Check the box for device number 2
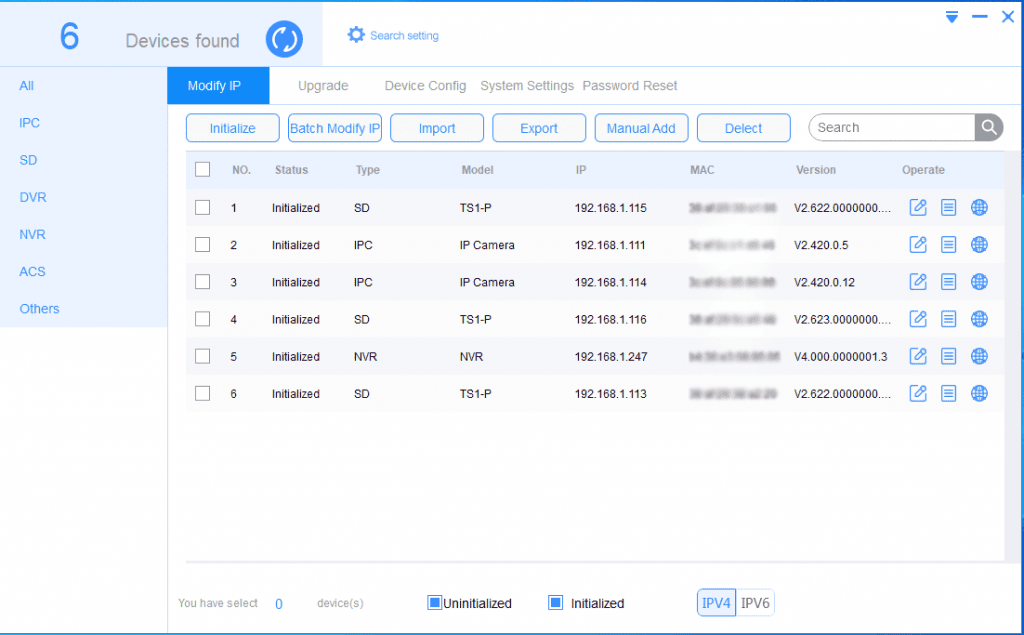1024x635 pixels. (203, 245)
